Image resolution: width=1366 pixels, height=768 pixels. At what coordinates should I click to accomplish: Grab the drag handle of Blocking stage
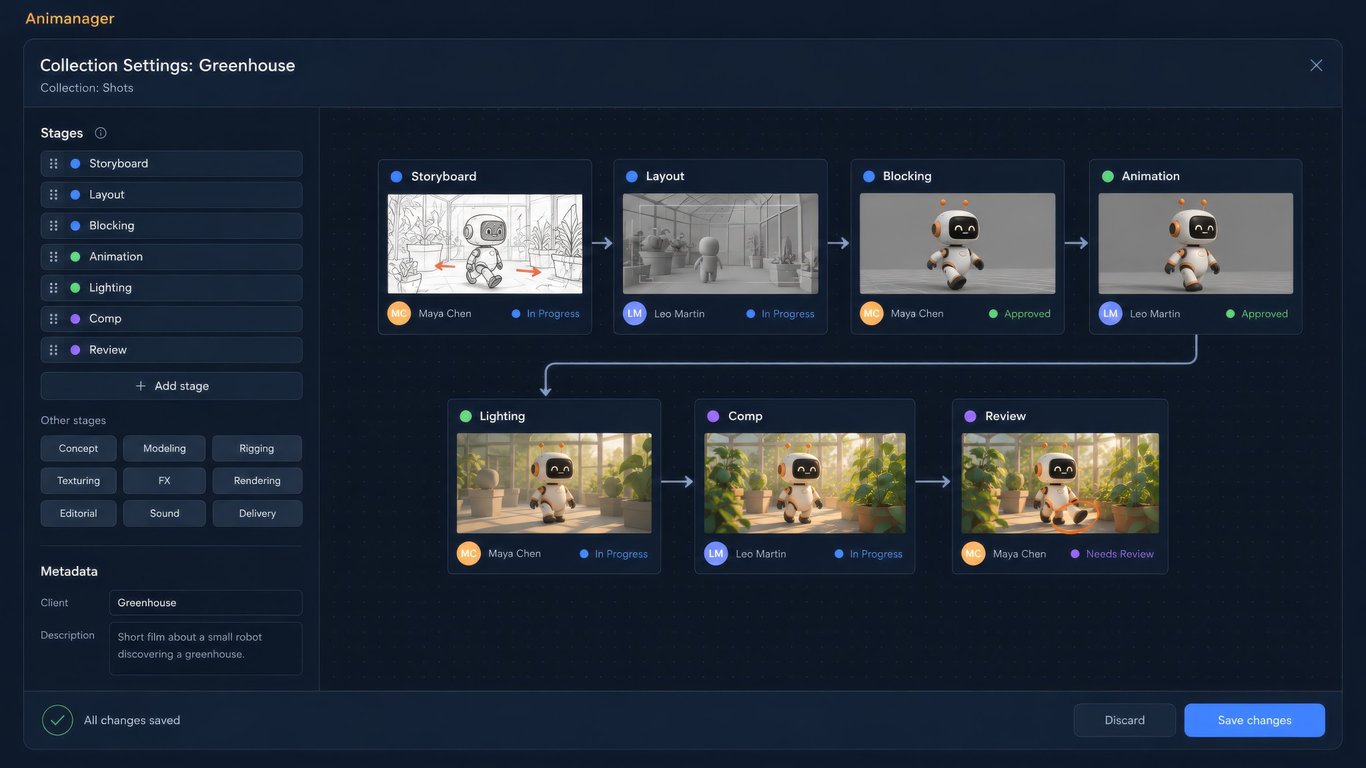(54, 226)
